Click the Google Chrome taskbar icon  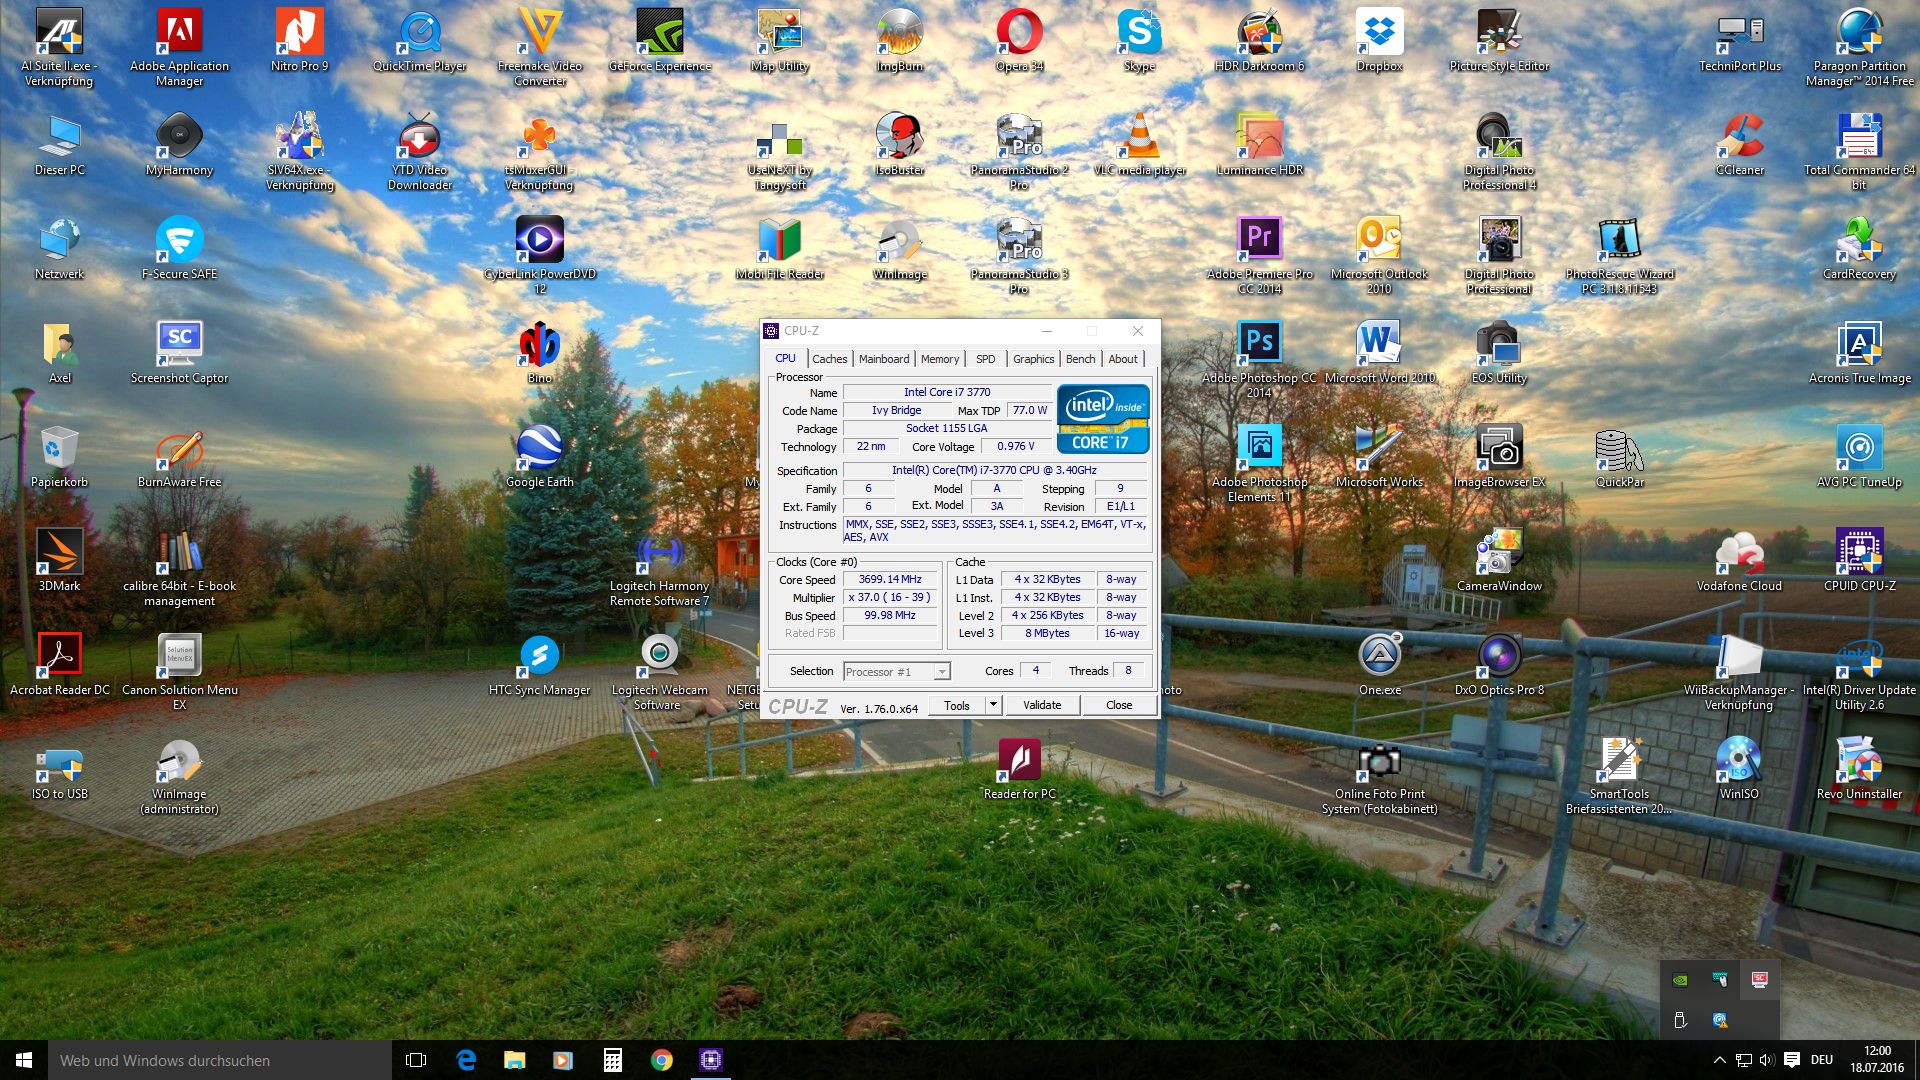[661, 1060]
